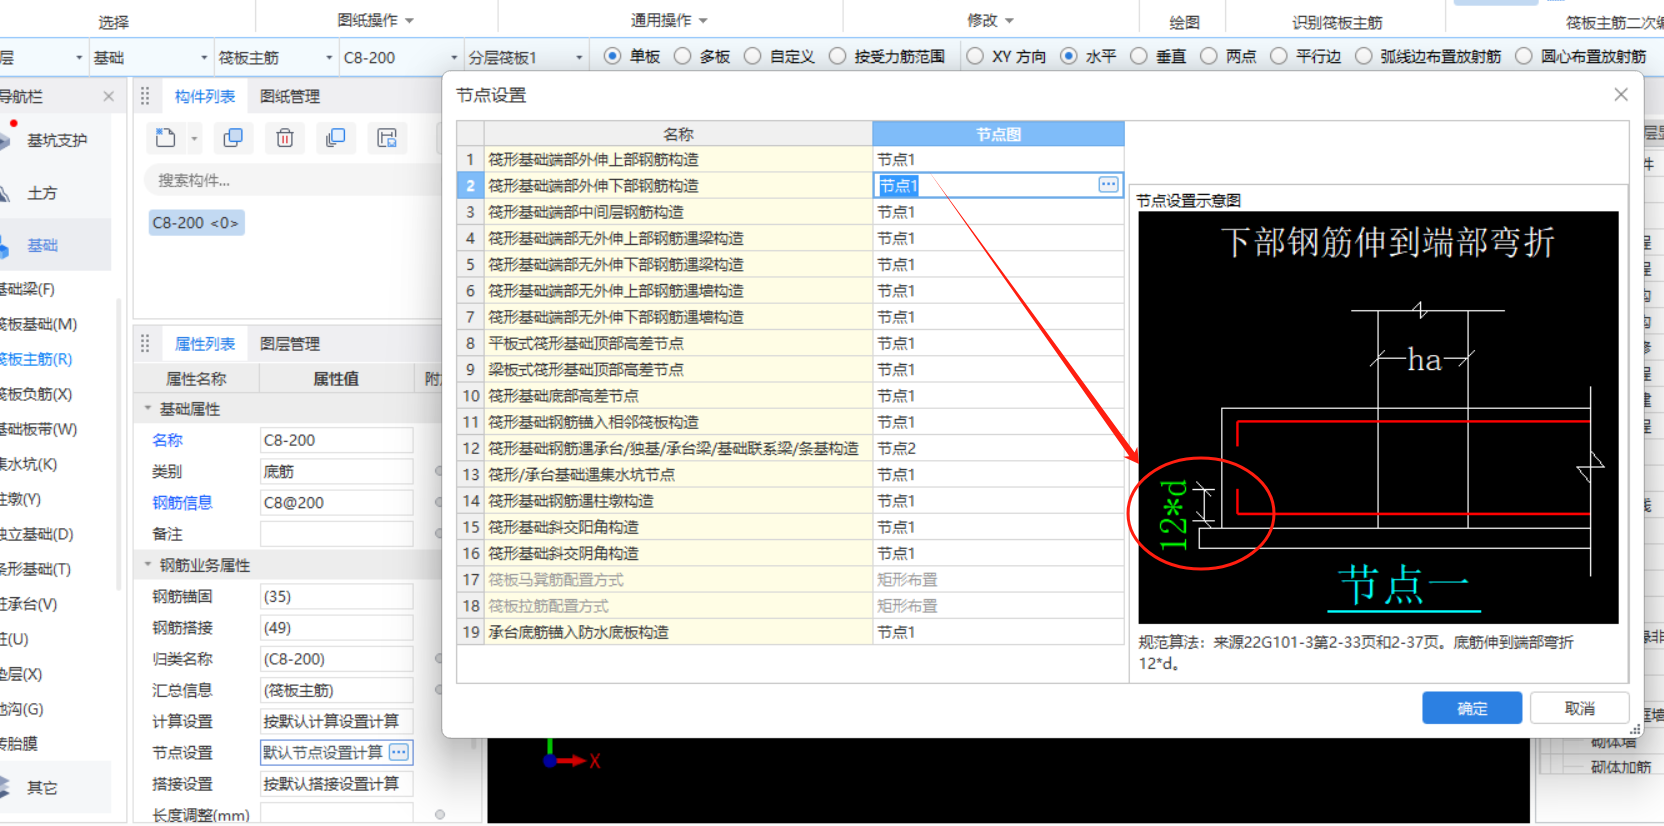Select the 两点 radio option

1208,56
